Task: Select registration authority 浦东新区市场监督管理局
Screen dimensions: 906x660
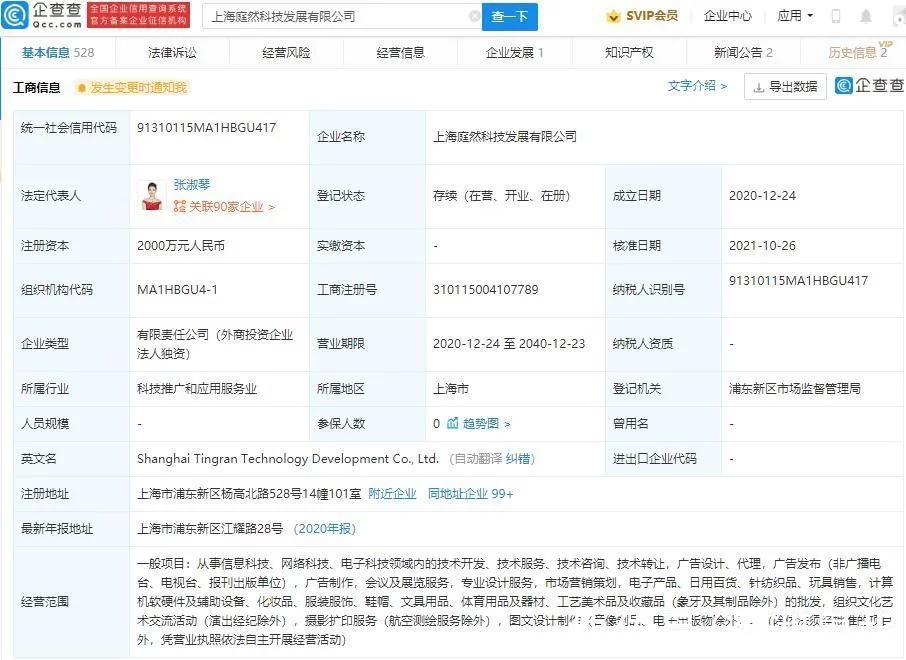Action: [794, 388]
